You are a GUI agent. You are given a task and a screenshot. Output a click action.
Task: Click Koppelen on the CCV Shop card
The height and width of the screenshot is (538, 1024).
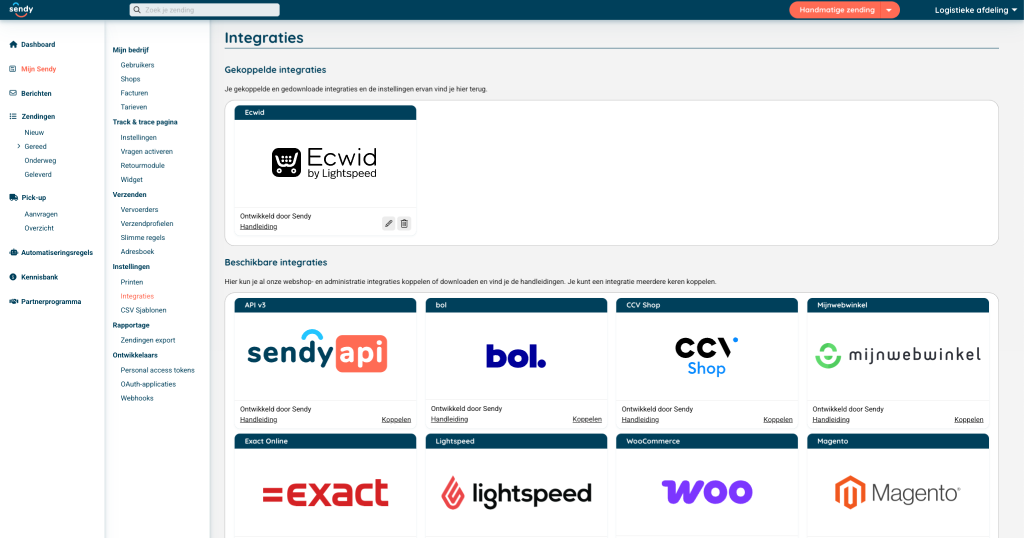778,420
